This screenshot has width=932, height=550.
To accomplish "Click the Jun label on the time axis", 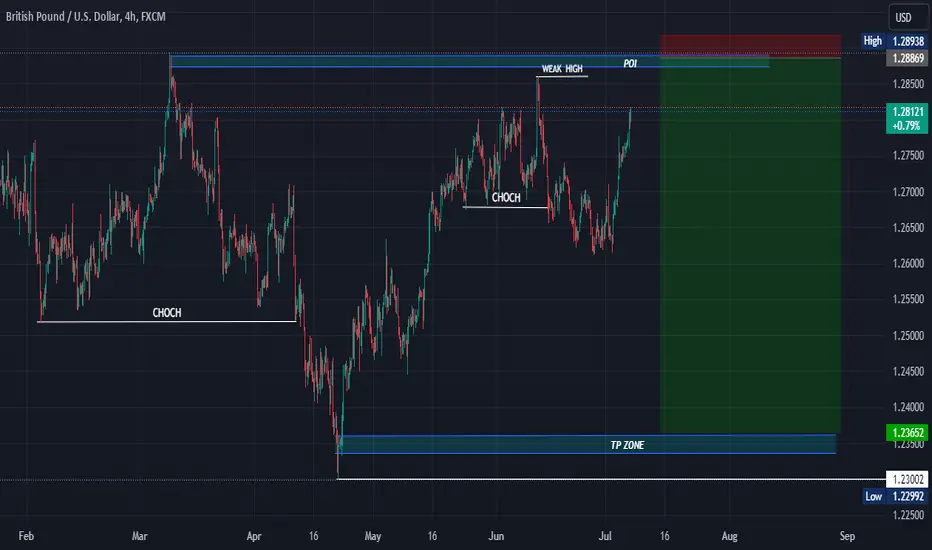I will [496, 536].
